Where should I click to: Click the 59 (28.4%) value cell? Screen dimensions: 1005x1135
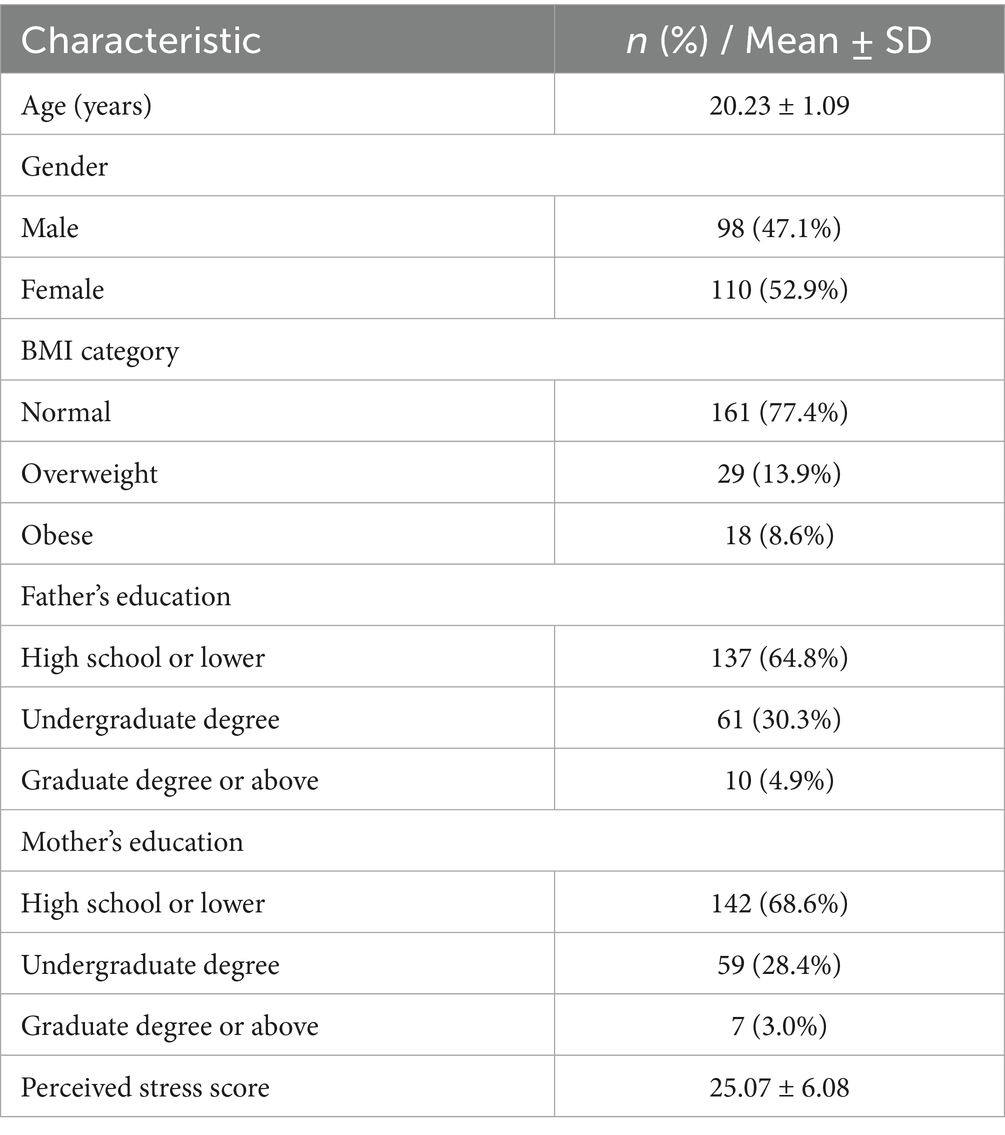click(779, 964)
